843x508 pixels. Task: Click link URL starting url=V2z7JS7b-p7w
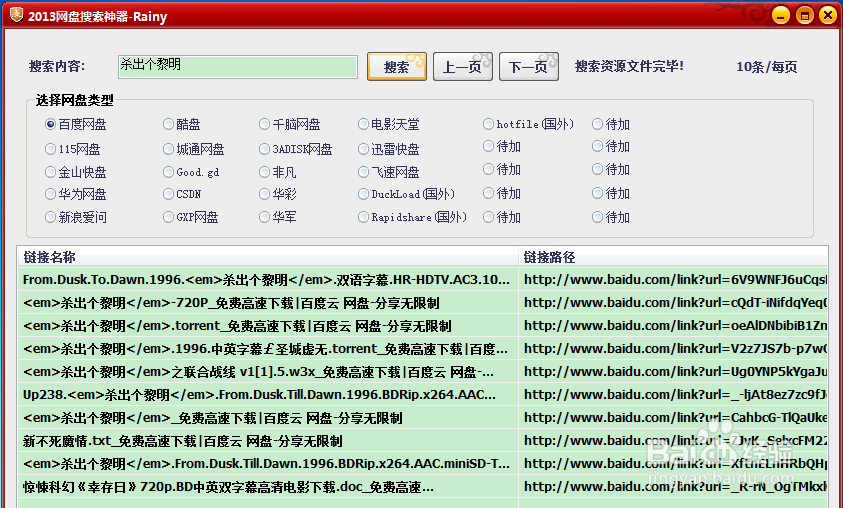click(x=675, y=349)
